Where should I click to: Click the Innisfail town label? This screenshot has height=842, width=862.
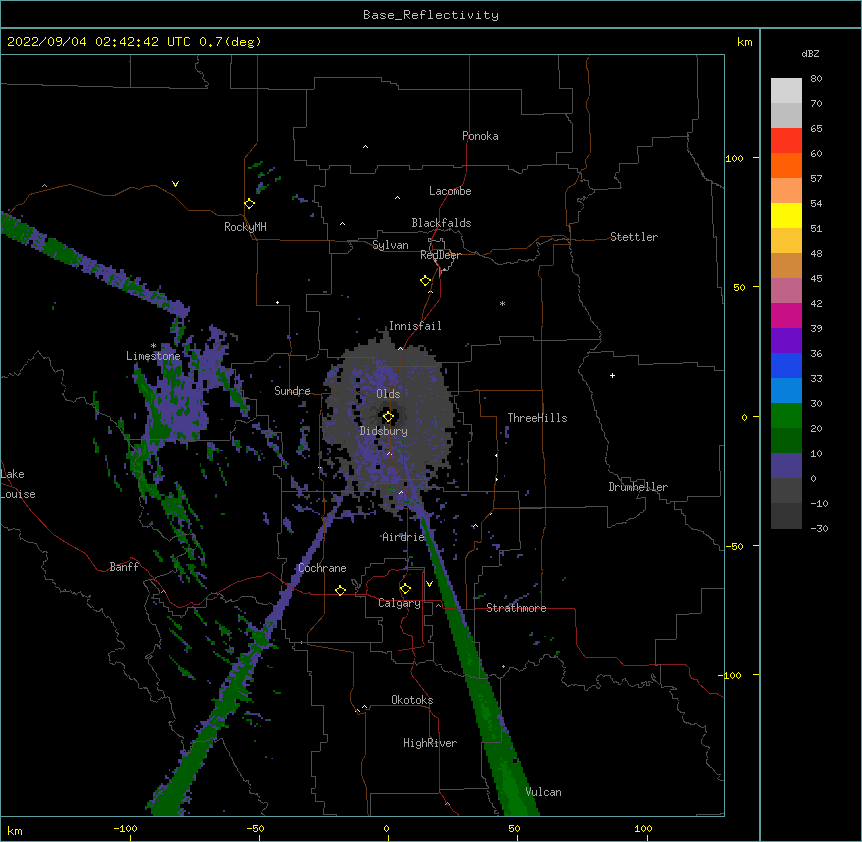(x=415, y=326)
